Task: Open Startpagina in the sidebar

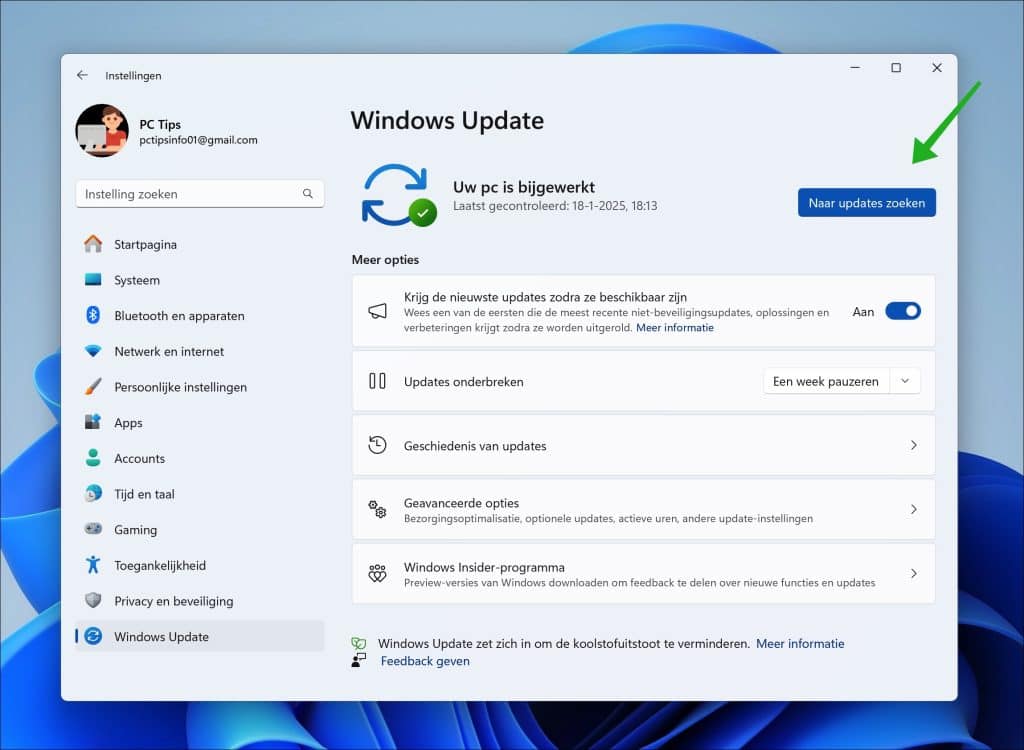Action: point(200,244)
